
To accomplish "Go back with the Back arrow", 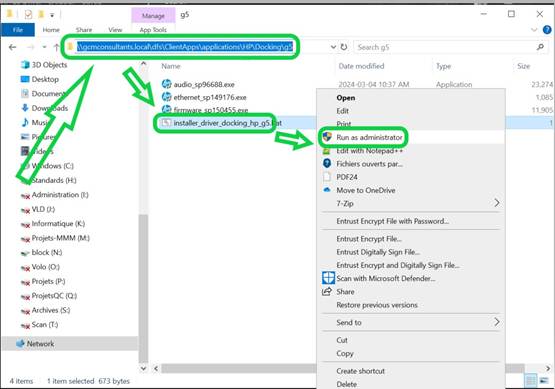I will pos(12,47).
